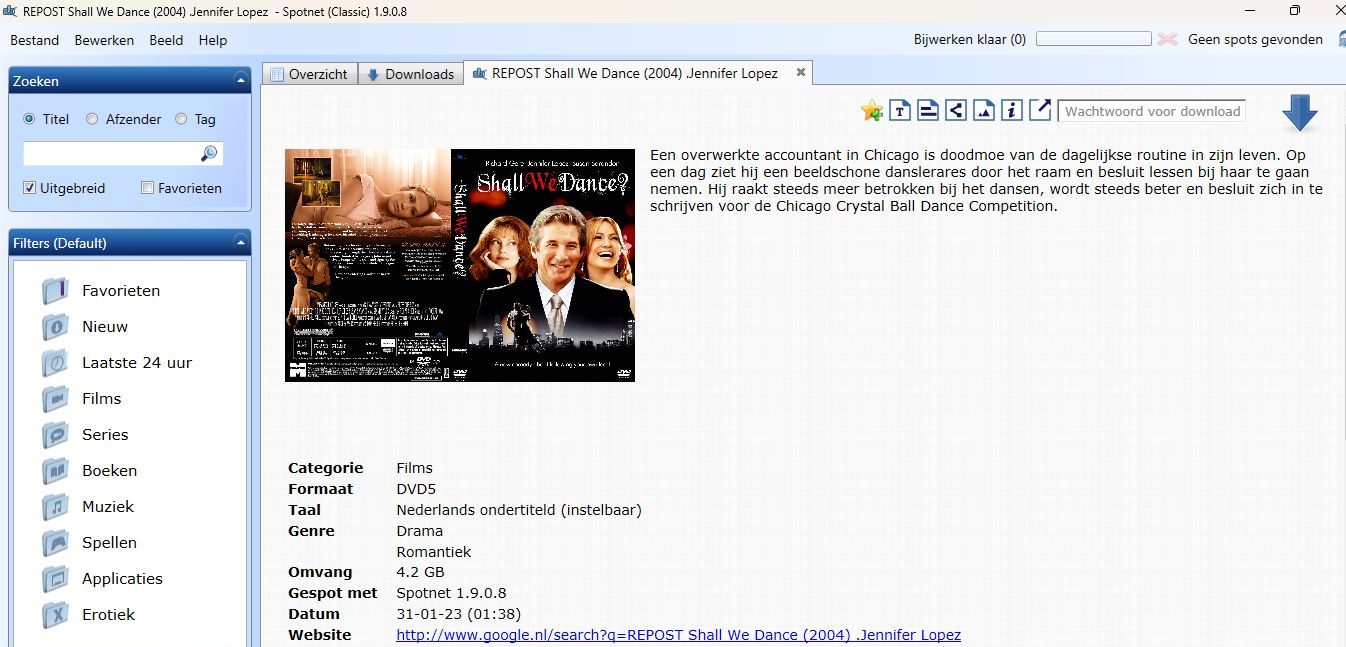
Task: Click the Bijwerken progress bar
Action: 1094,39
